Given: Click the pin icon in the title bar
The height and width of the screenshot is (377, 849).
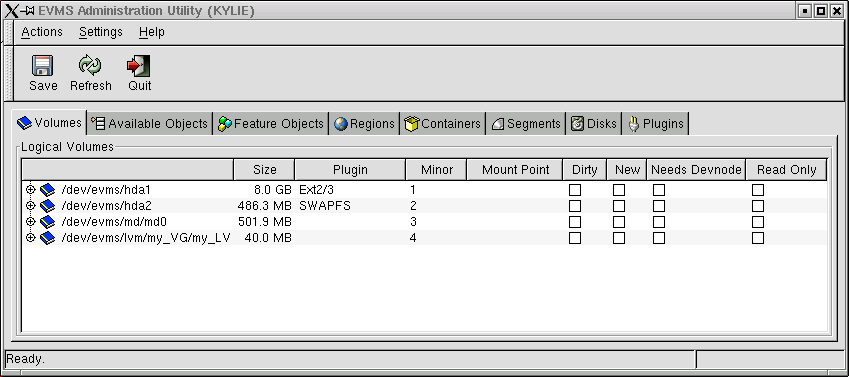Looking at the screenshot, I should pyautogui.click(x=28, y=10).
